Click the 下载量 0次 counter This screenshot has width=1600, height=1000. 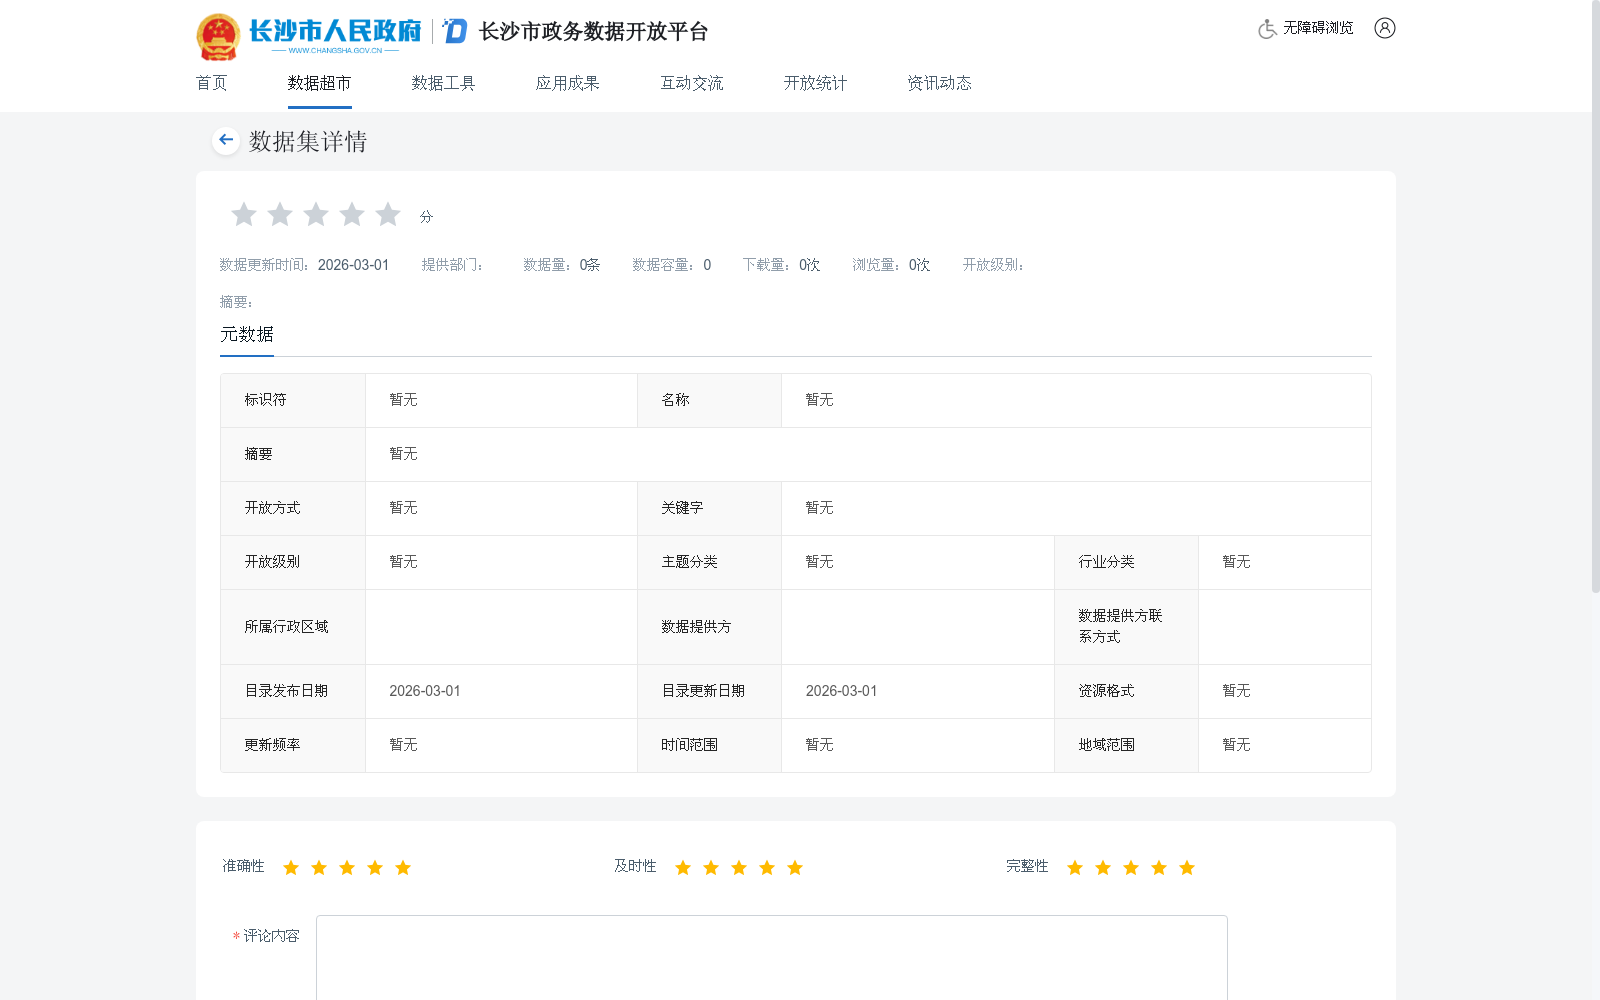(x=781, y=265)
